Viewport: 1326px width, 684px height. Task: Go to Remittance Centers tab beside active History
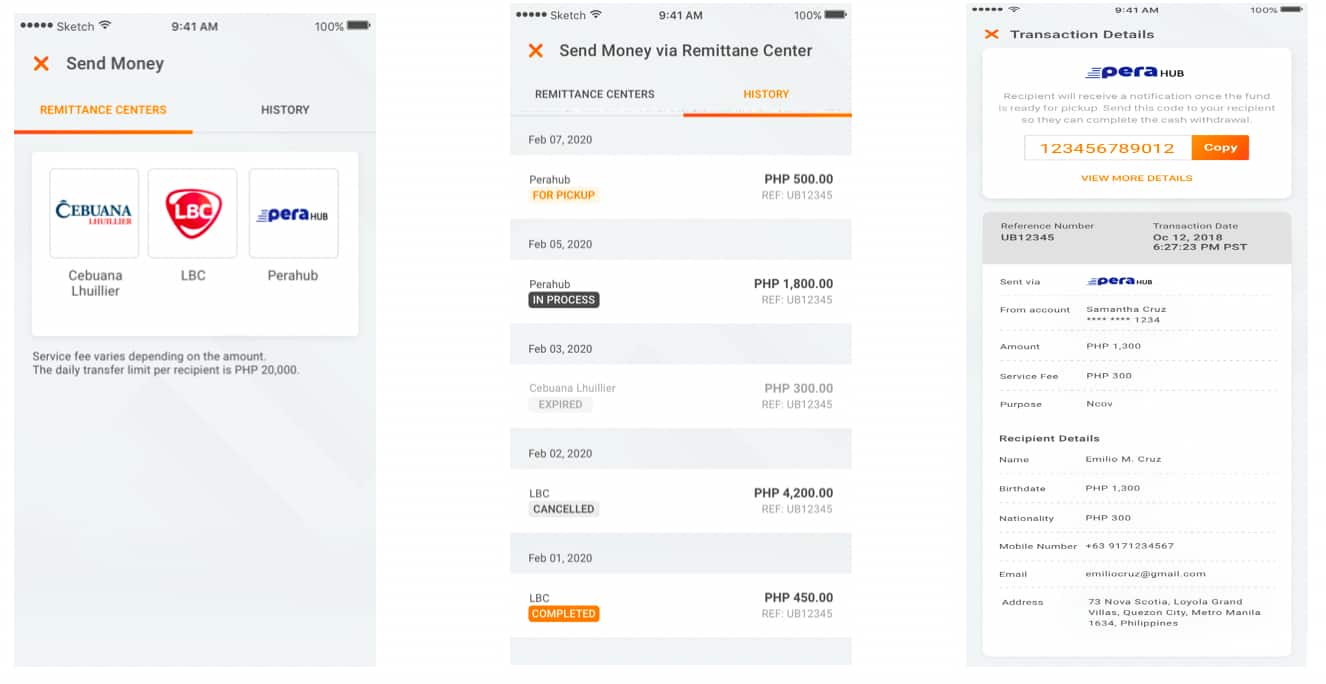coord(595,94)
